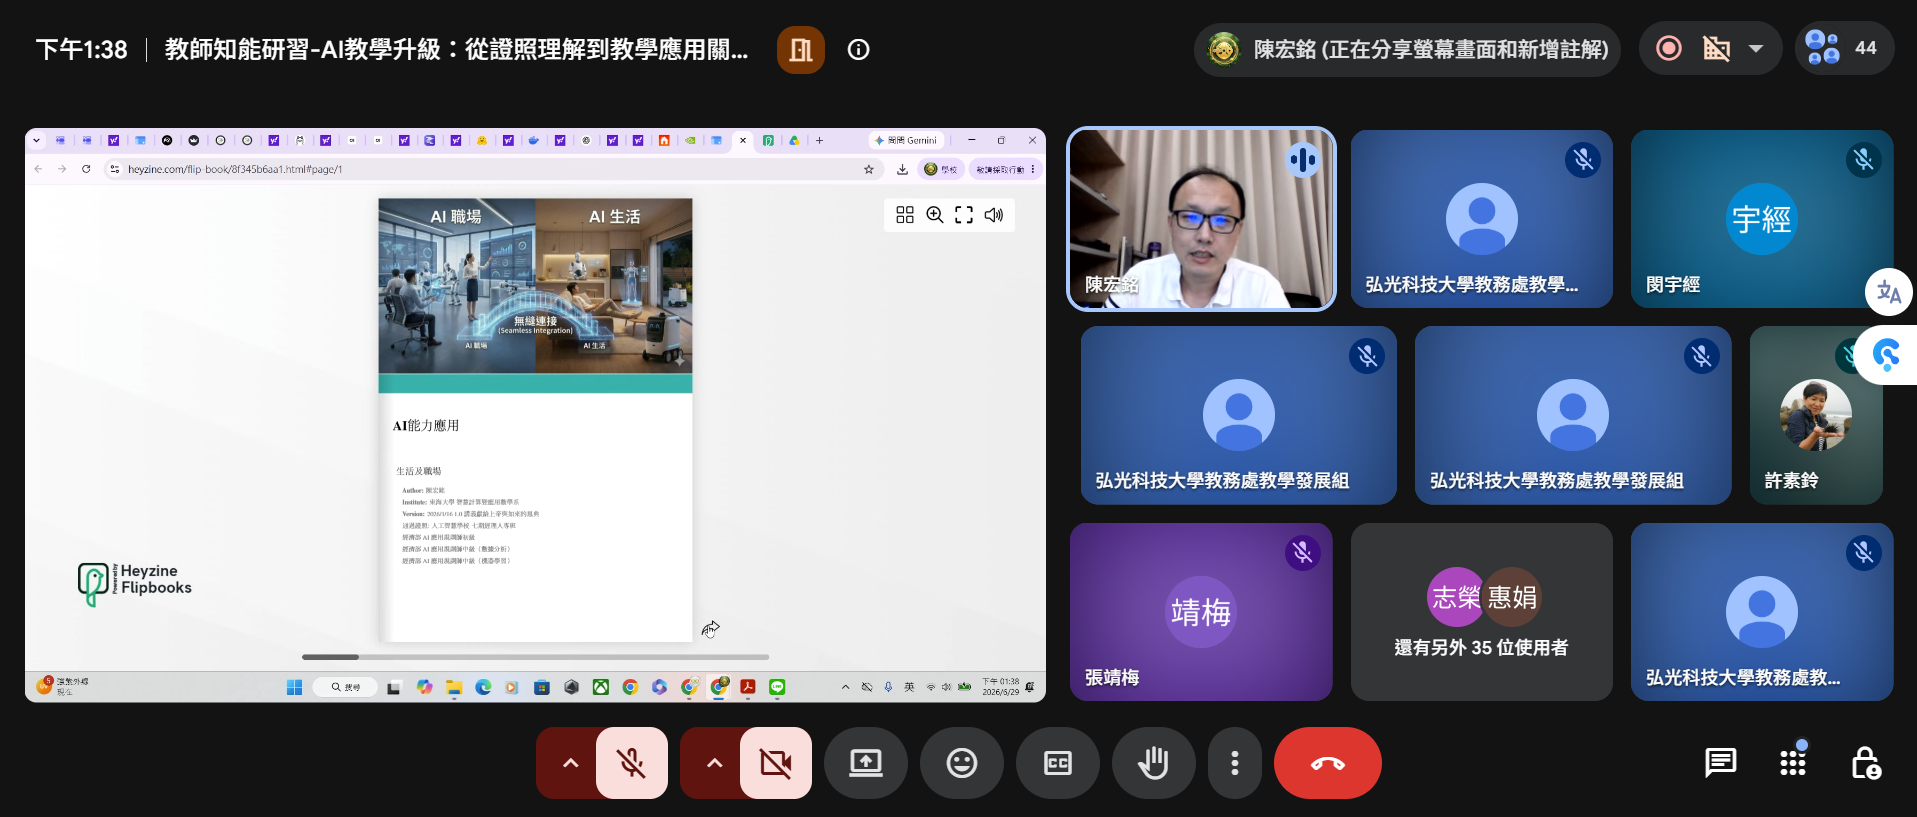Viewport: 1917px width, 817px height.
Task: Click the flipbook cover page
Action: [535, 419]
